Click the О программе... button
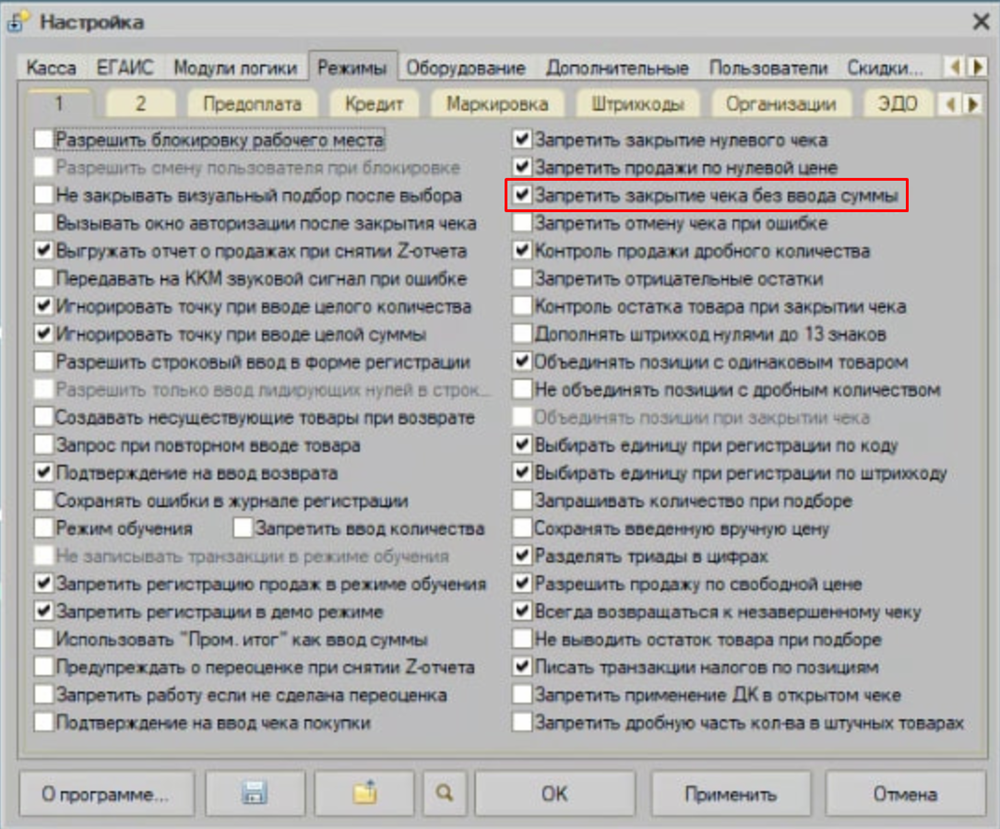The width and height of the screenshot is (1000, 829). 105,795
